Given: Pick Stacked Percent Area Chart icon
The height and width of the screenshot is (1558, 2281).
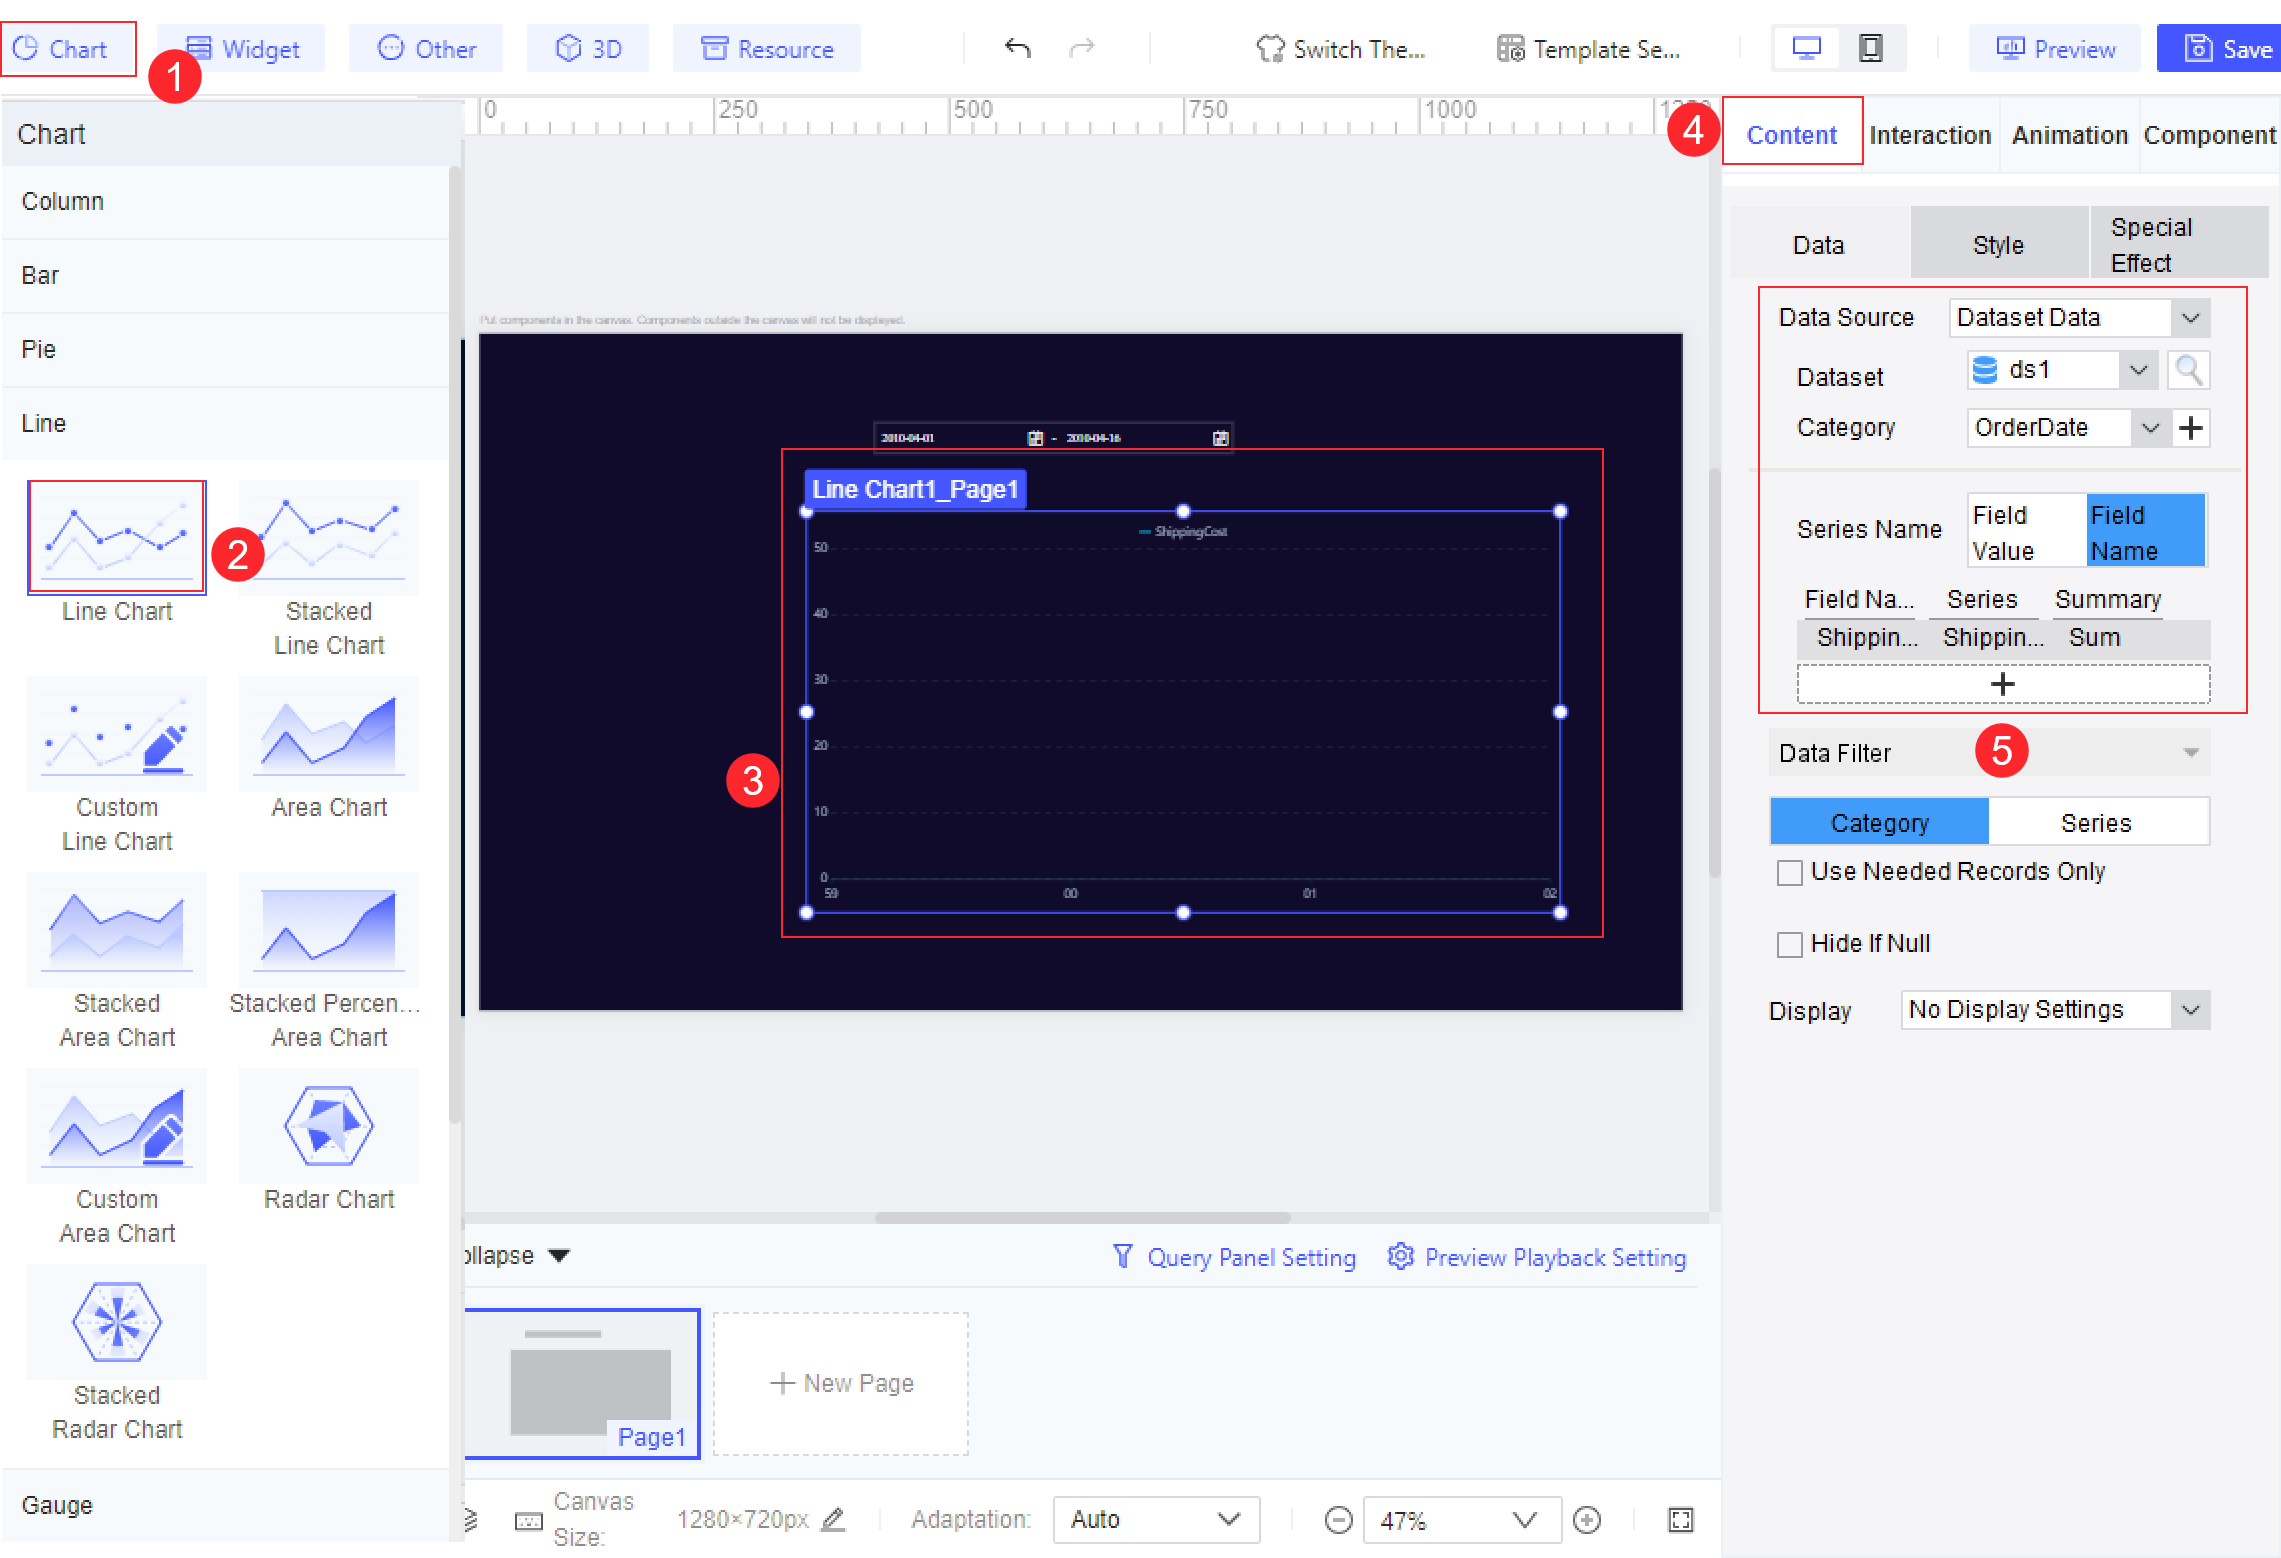Looking at the screenshot, I should pyautogui.click(x=329, y=929).
